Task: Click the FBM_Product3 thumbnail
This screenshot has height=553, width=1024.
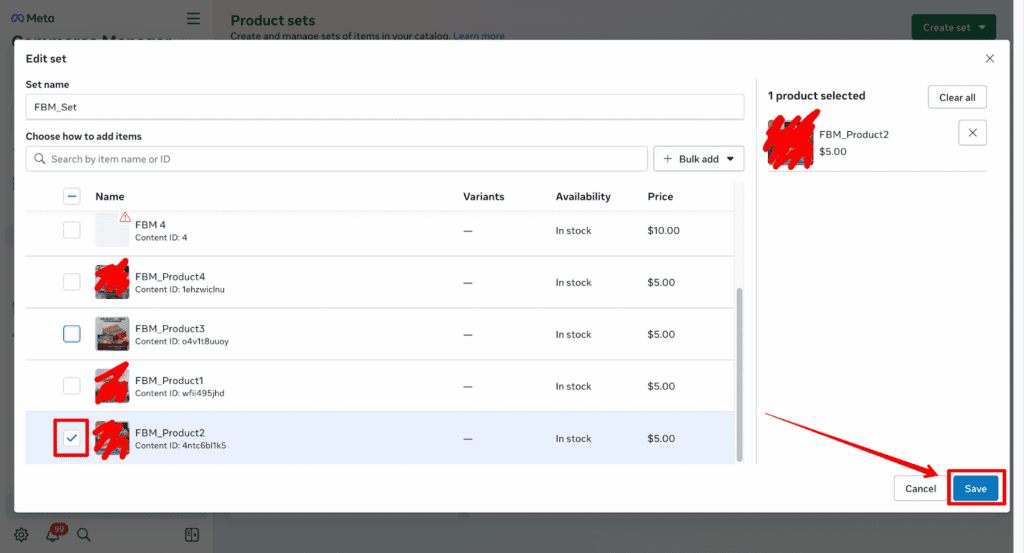Action: point(112,334)
